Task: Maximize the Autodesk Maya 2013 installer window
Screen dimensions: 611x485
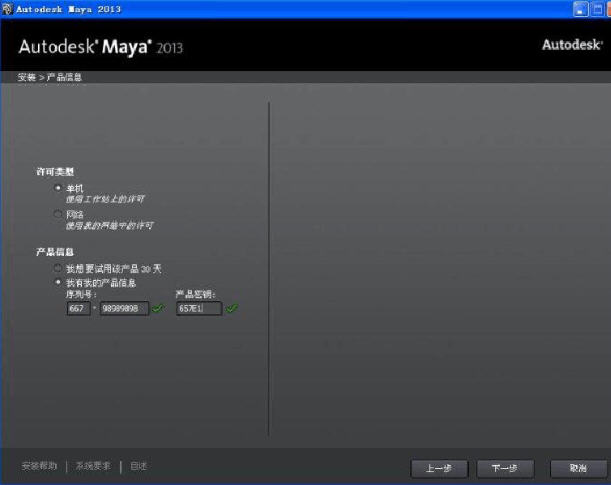Action: (597, 9)
